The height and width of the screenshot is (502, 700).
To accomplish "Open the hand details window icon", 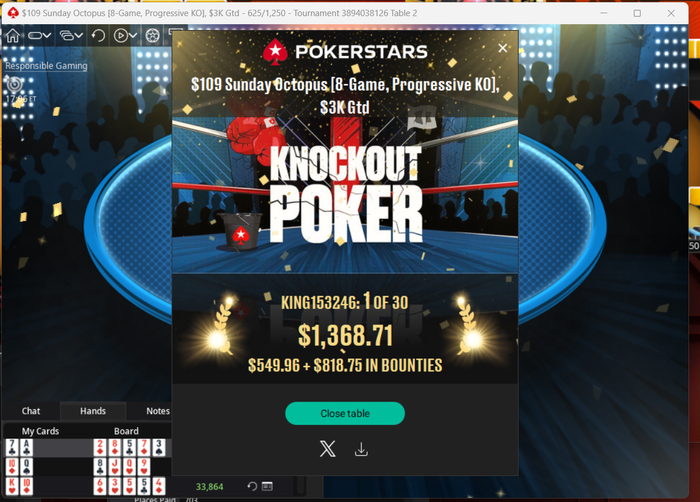I will pos(267,486).
